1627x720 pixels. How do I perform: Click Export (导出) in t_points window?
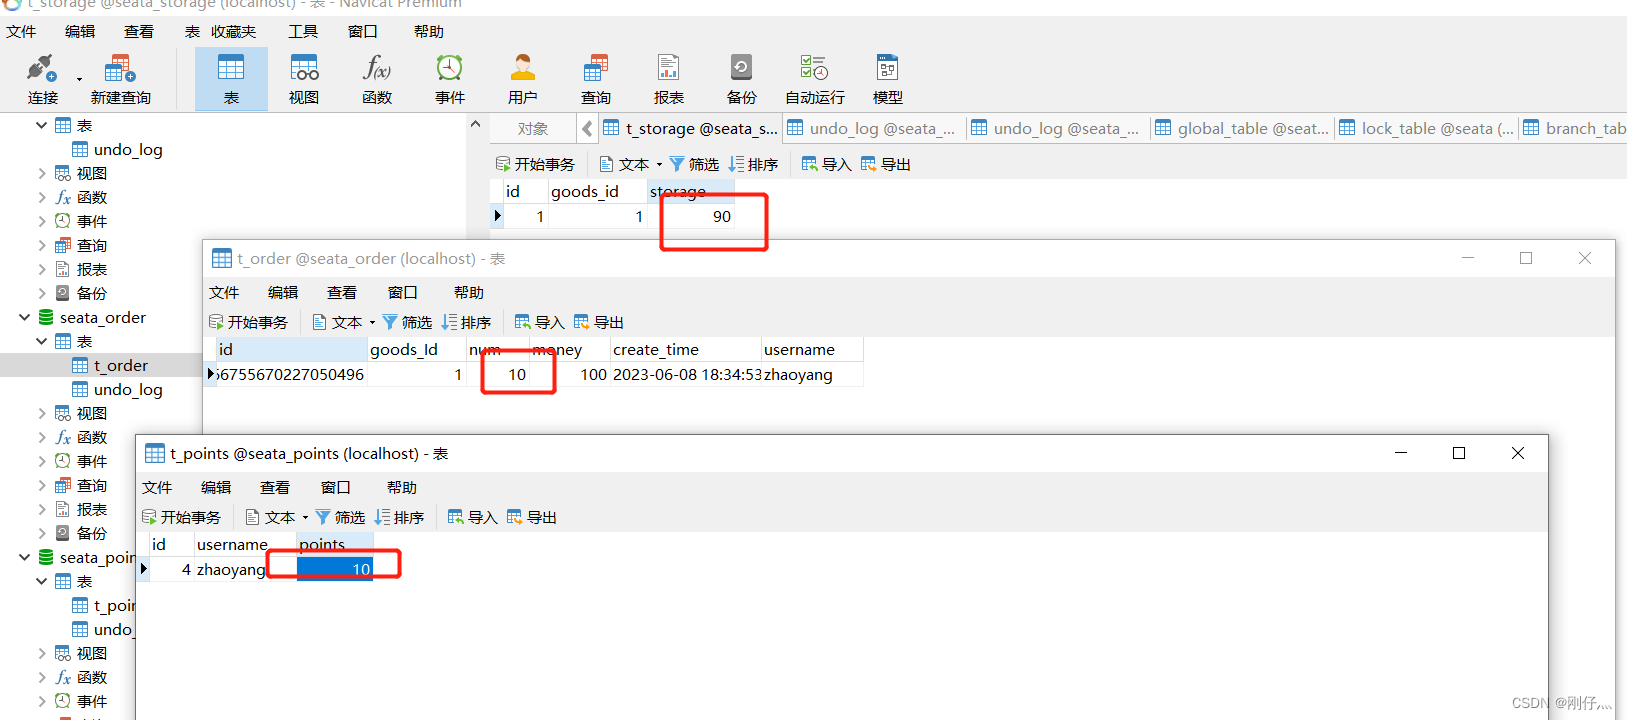[531, 517]
